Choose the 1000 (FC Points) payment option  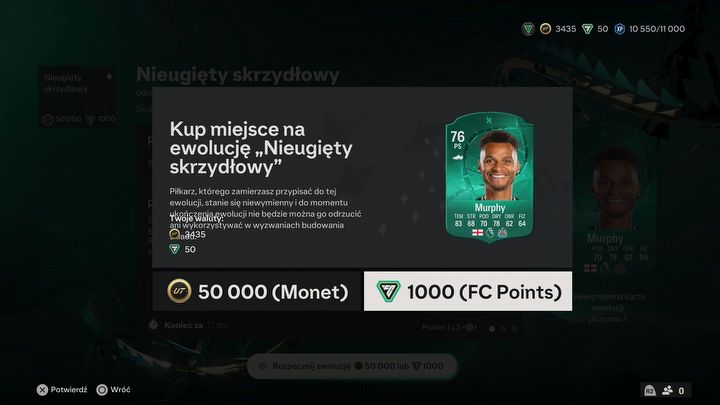468,291
